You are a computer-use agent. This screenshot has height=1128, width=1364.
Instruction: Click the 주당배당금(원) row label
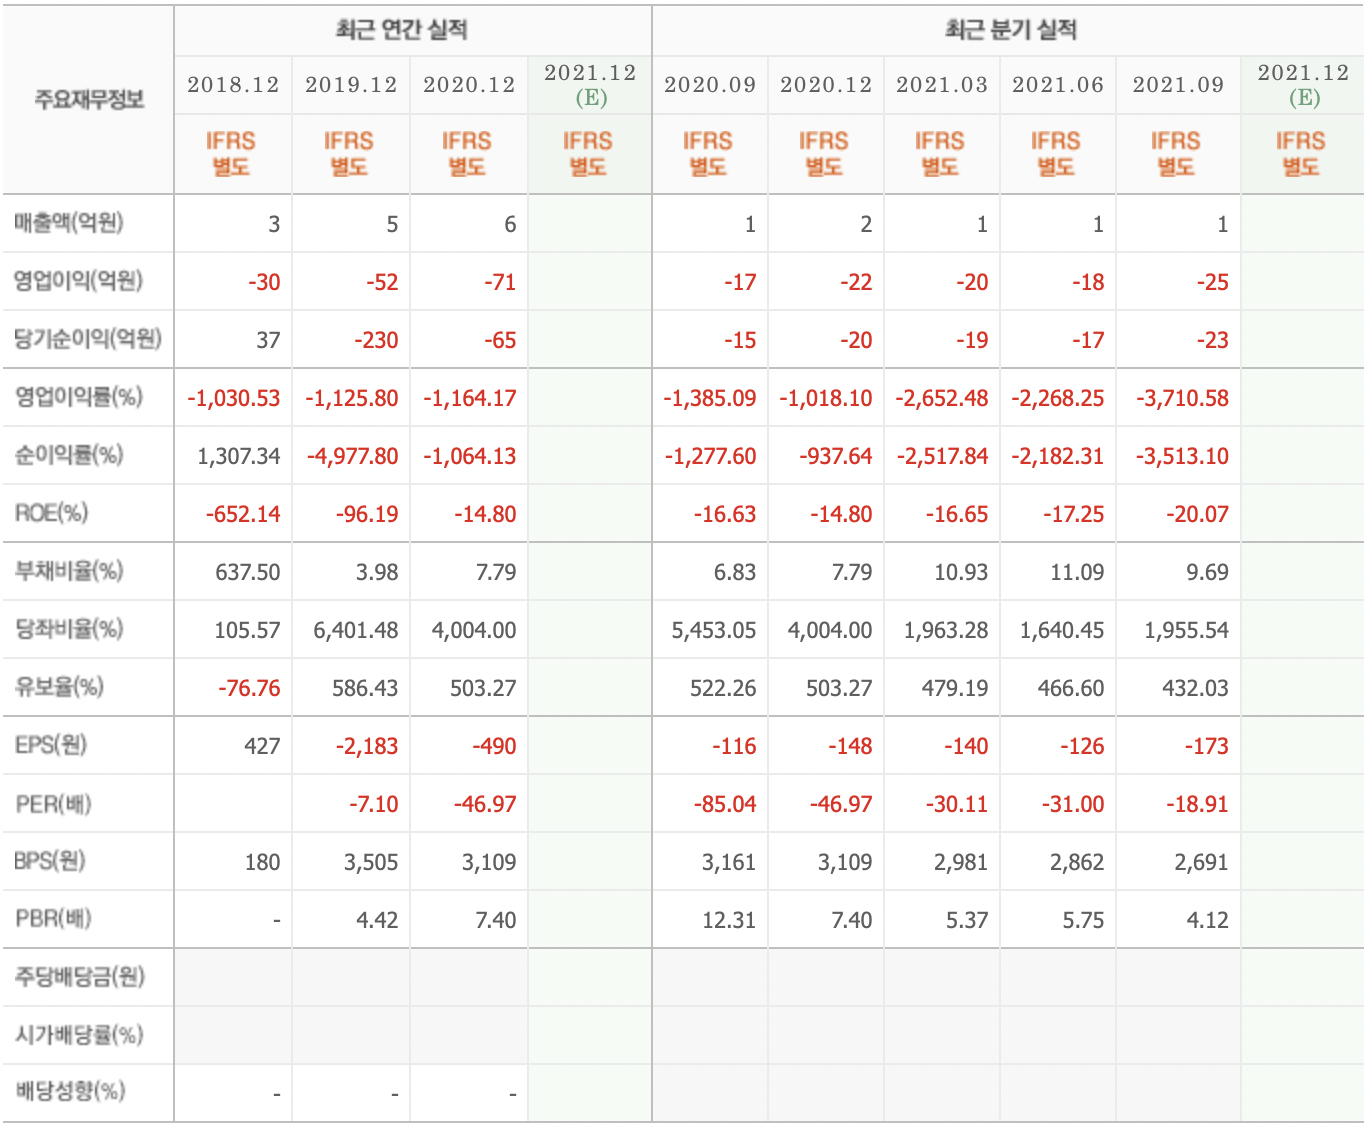coord(80,977)
